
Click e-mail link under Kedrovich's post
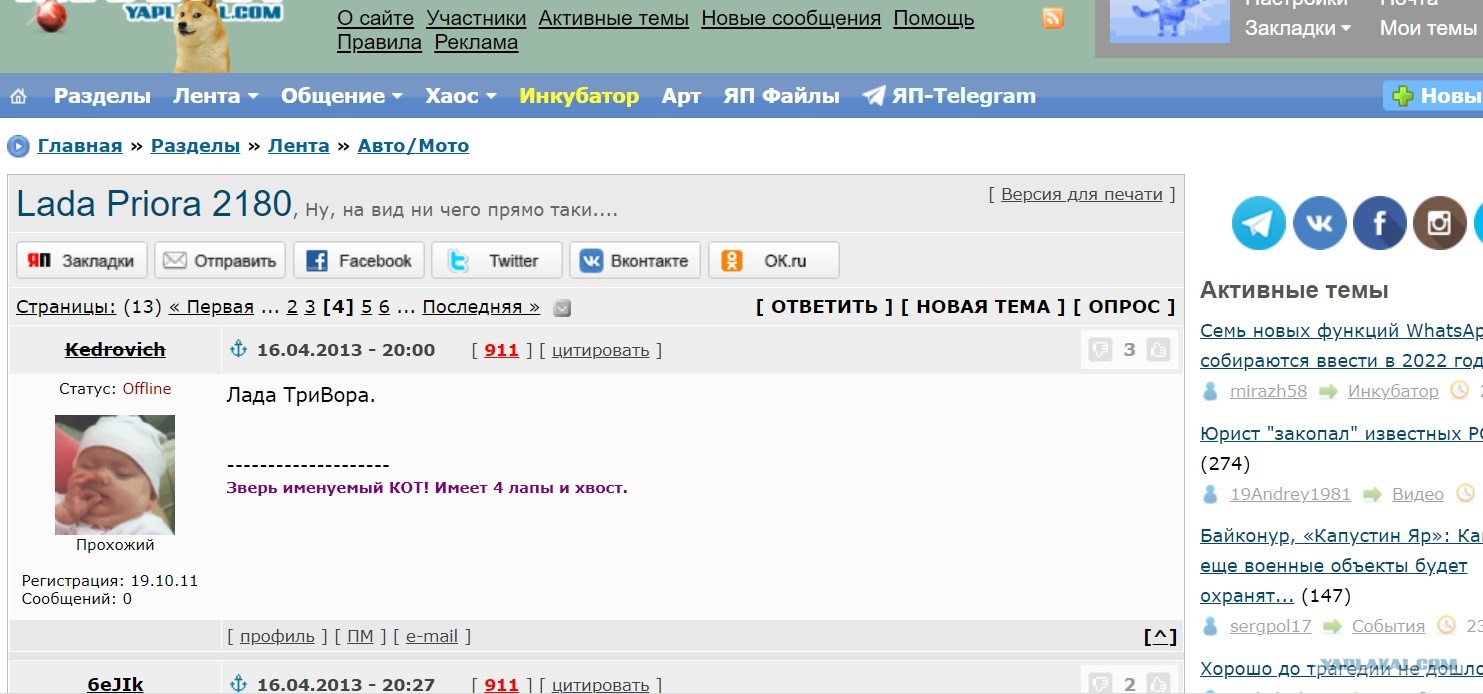432,636
